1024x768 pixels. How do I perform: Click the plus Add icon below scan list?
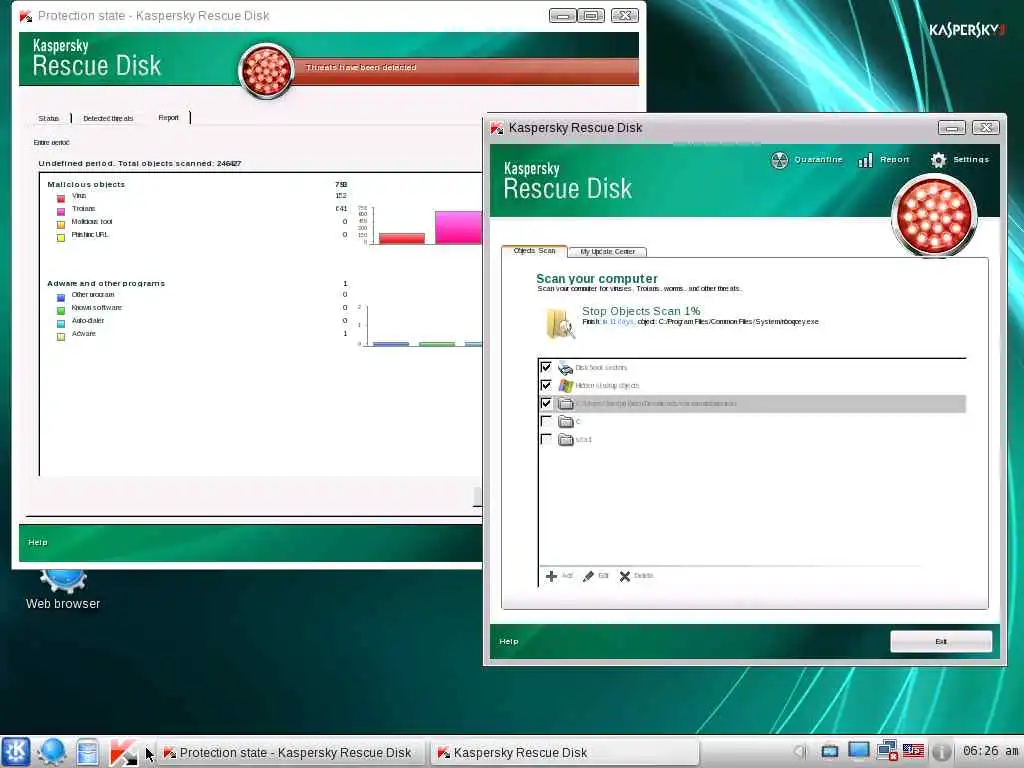point(551,576)
